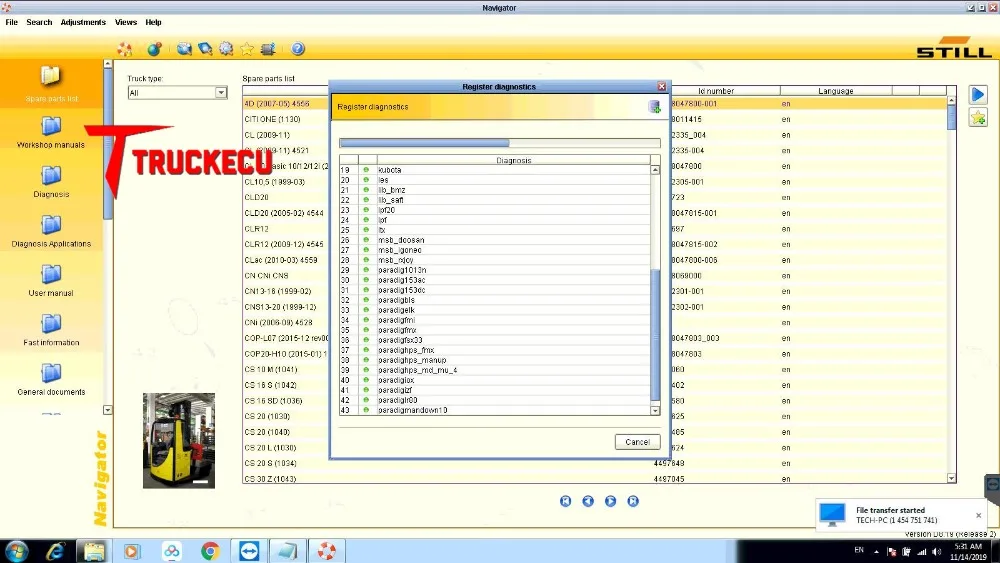Click the book search icon in the toolbar
This screenshot has width=1000, height=563.
[184, 49]
